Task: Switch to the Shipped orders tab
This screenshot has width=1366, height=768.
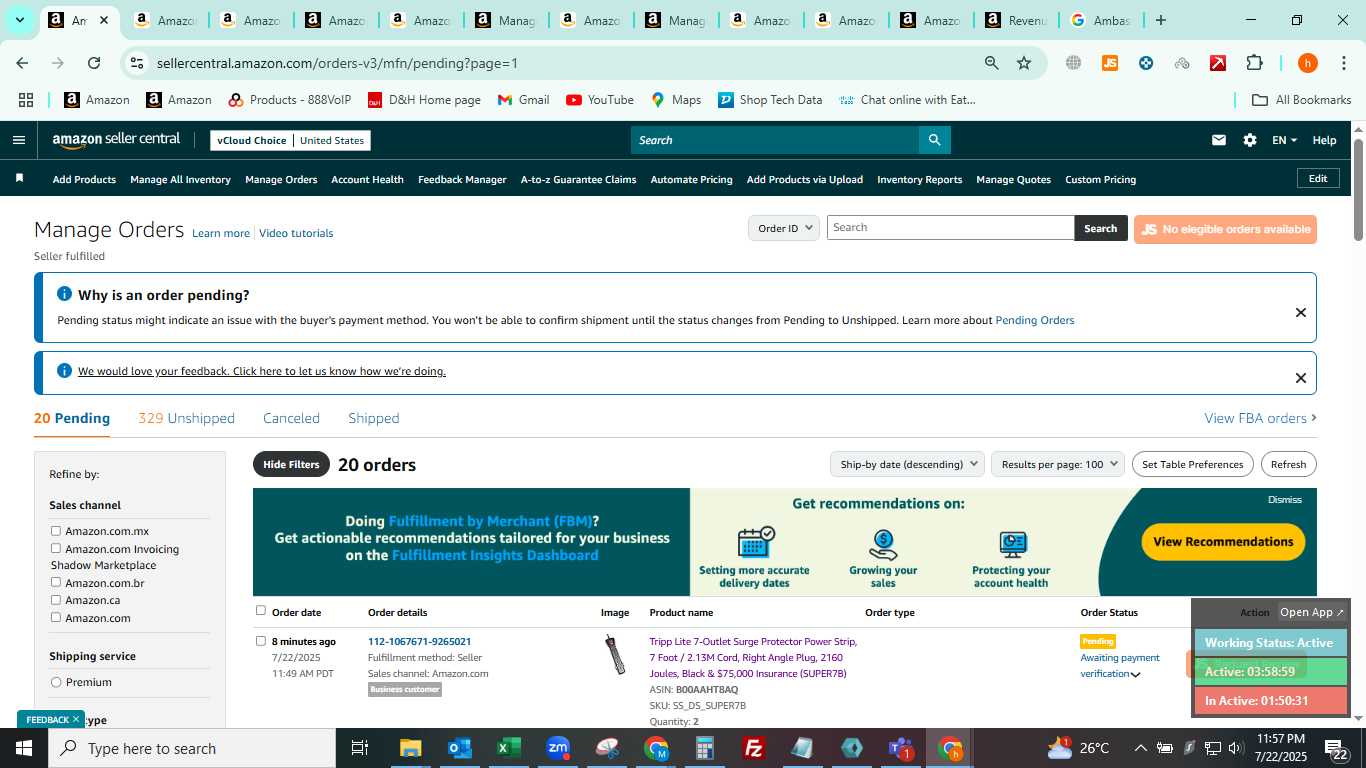Action: [x=373, y=418]
